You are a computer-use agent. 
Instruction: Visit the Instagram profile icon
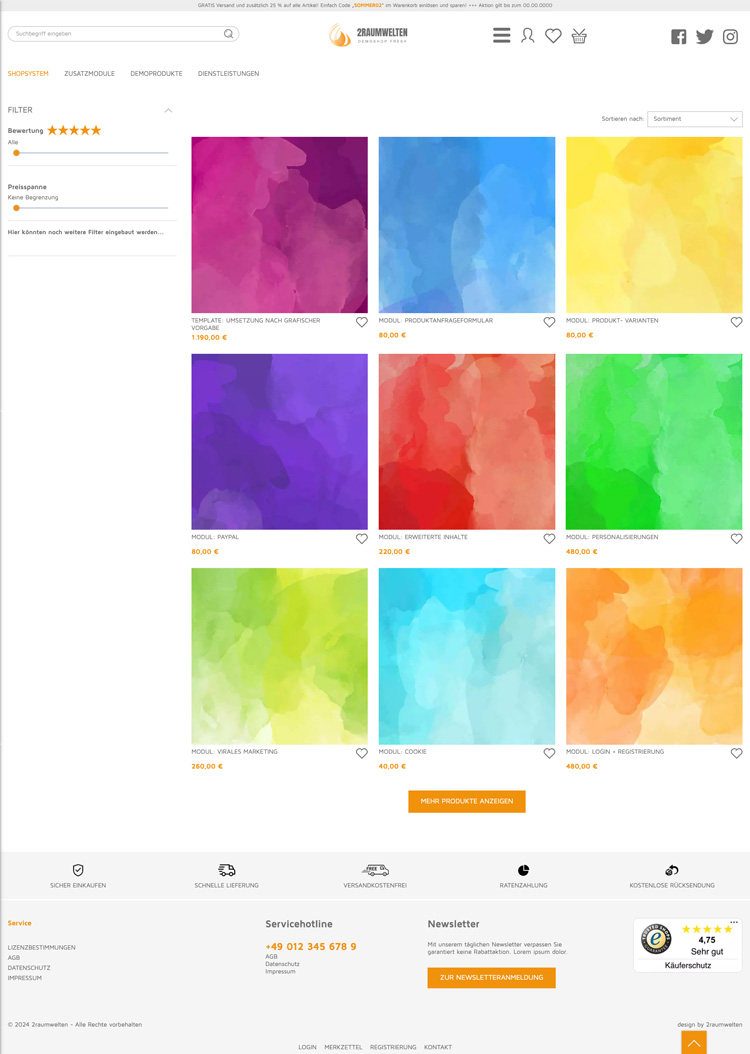(731, 37)
